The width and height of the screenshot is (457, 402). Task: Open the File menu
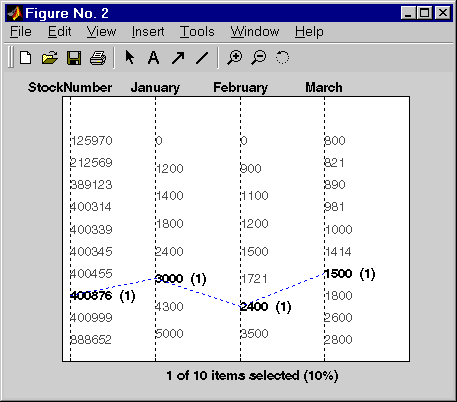(21, 32)
